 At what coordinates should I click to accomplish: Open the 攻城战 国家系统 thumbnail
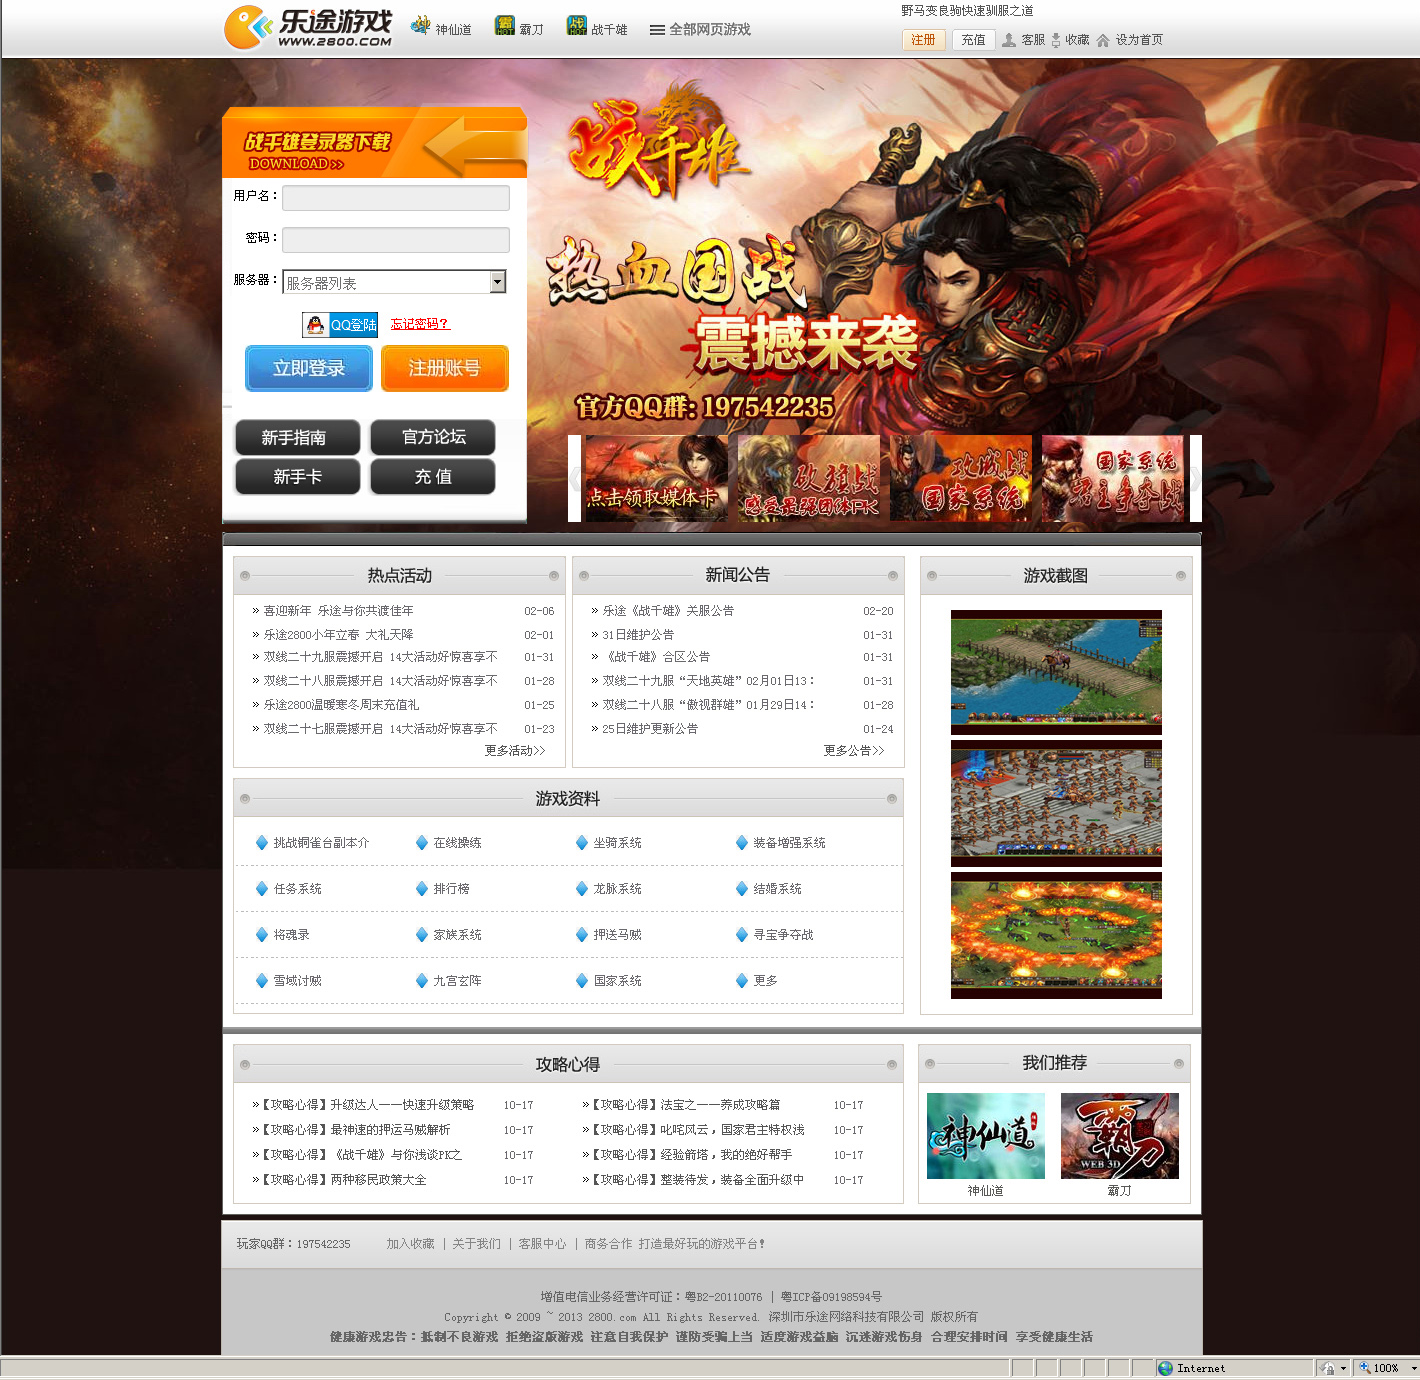(961, 478)
